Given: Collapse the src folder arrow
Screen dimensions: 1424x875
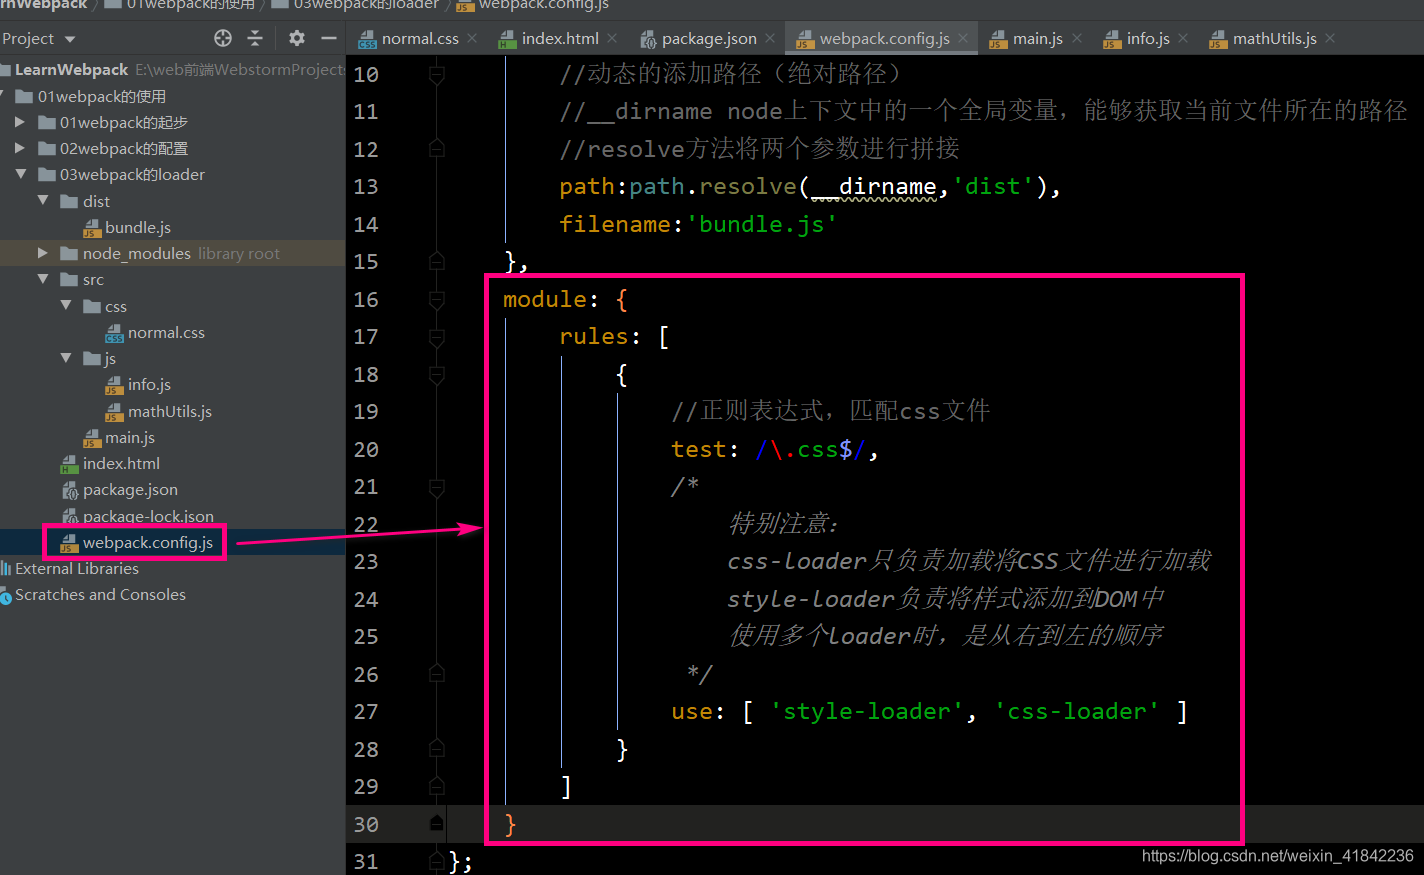Looking at the screenshot, I should [x=43, y=279].
